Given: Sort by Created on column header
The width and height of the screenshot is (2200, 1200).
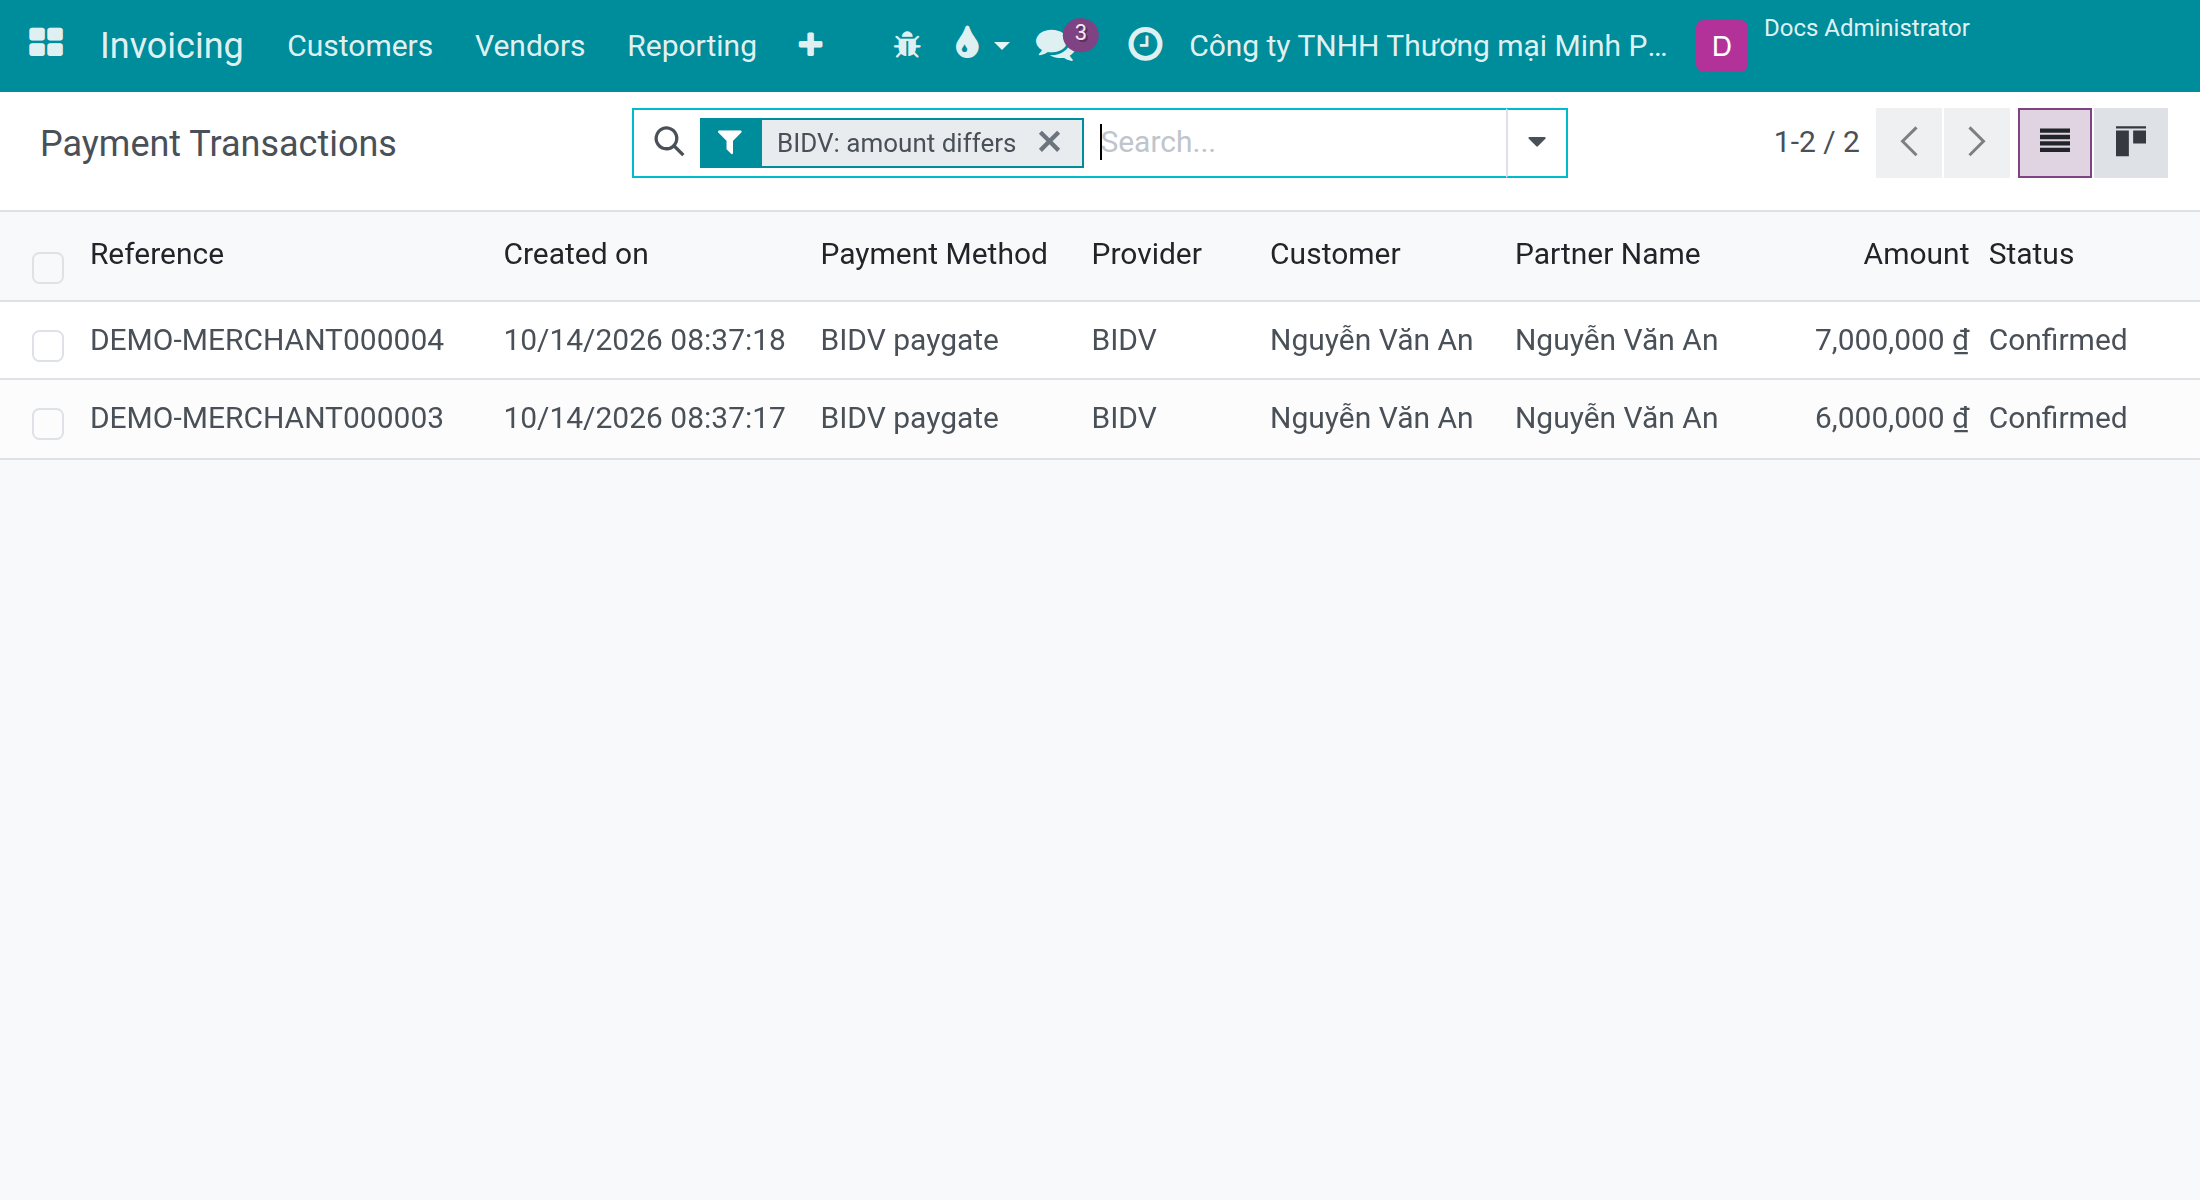Looking at the screenshot, I should pos(576,254).
